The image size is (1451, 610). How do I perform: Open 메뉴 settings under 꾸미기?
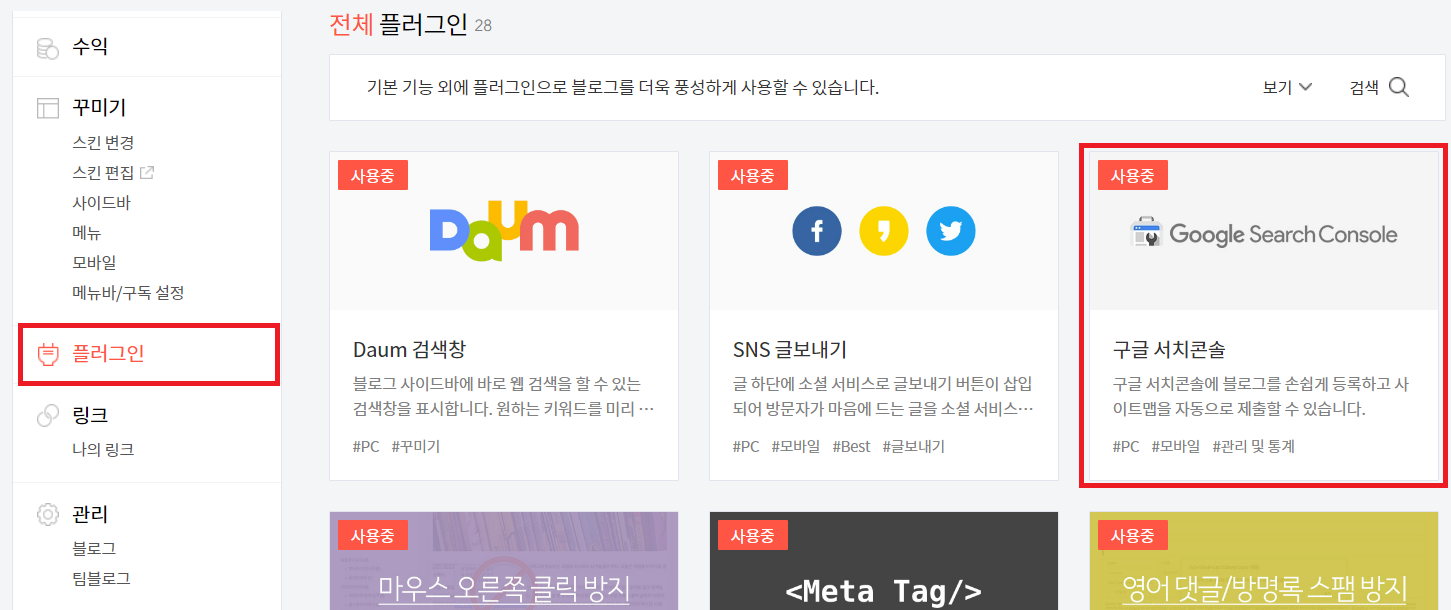coord(86,233)
